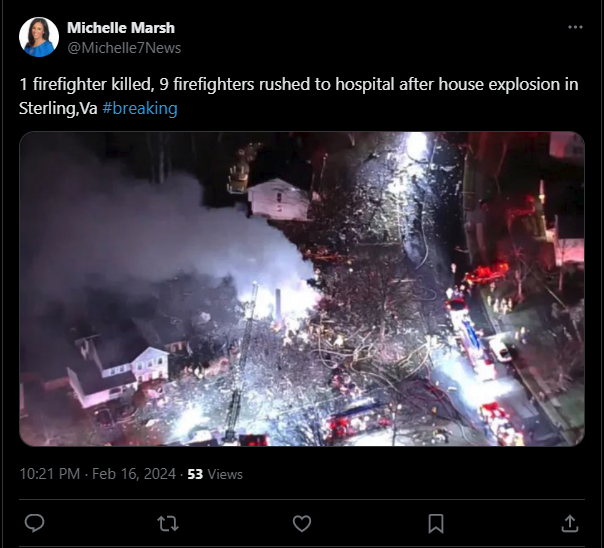Viewport: 604px width, 548px height.
Task: Click the Feb 16, 2024 date
Action: coord(134,474)
